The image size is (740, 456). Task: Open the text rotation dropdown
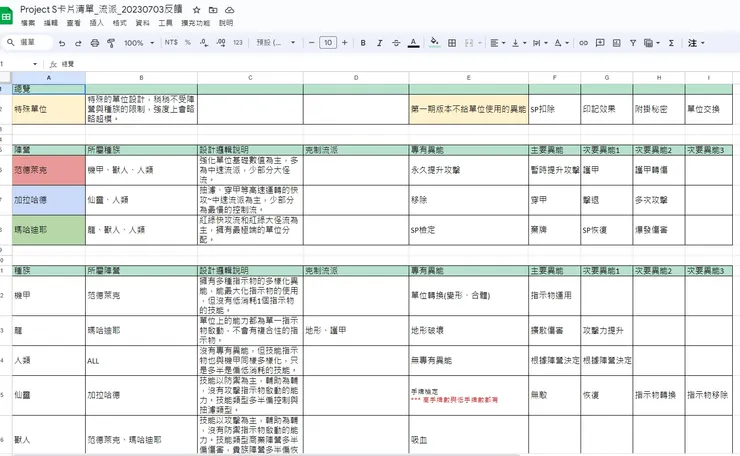click(x=561, y=43)
